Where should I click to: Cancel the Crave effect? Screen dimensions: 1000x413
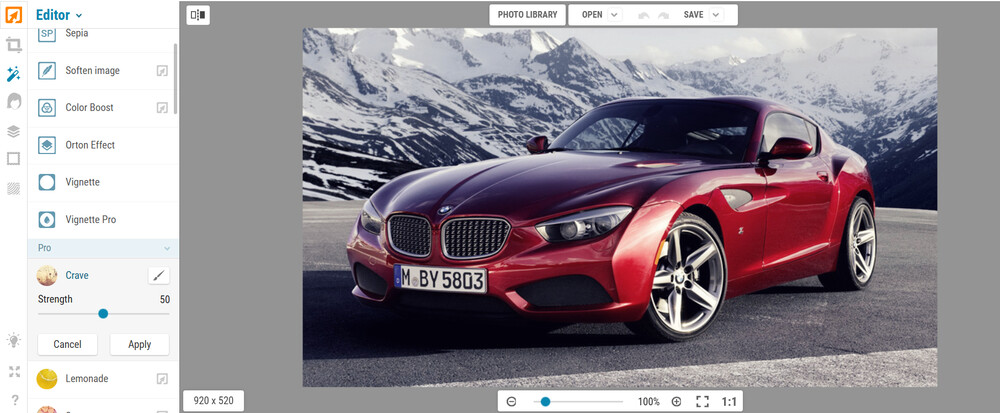pos(68,344)
